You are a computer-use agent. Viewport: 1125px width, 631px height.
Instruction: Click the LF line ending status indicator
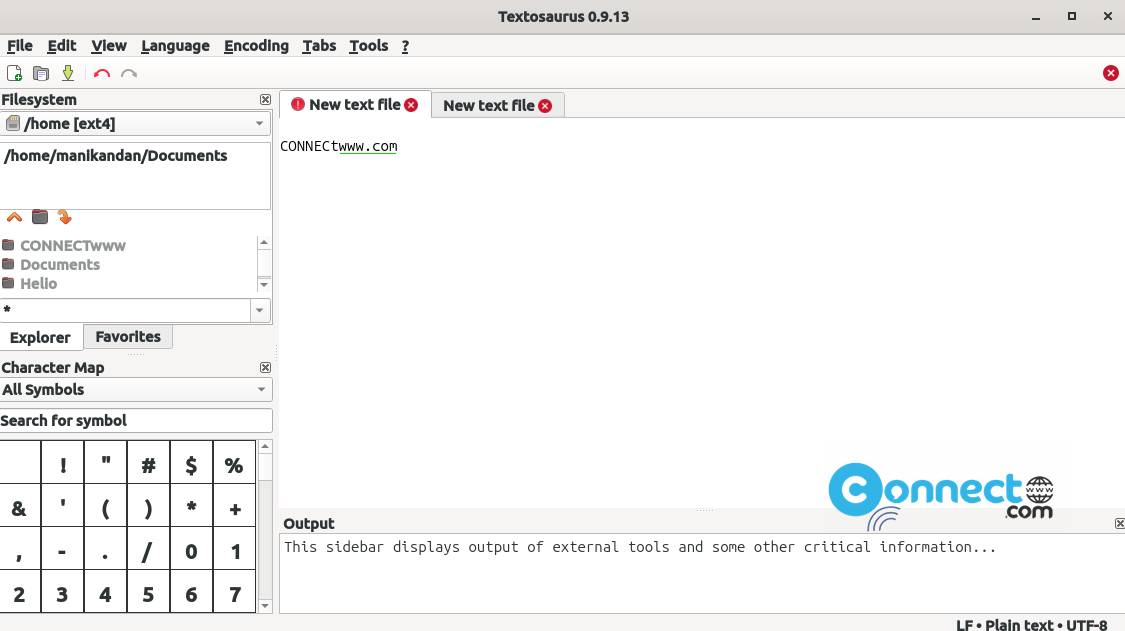point(964,624)
